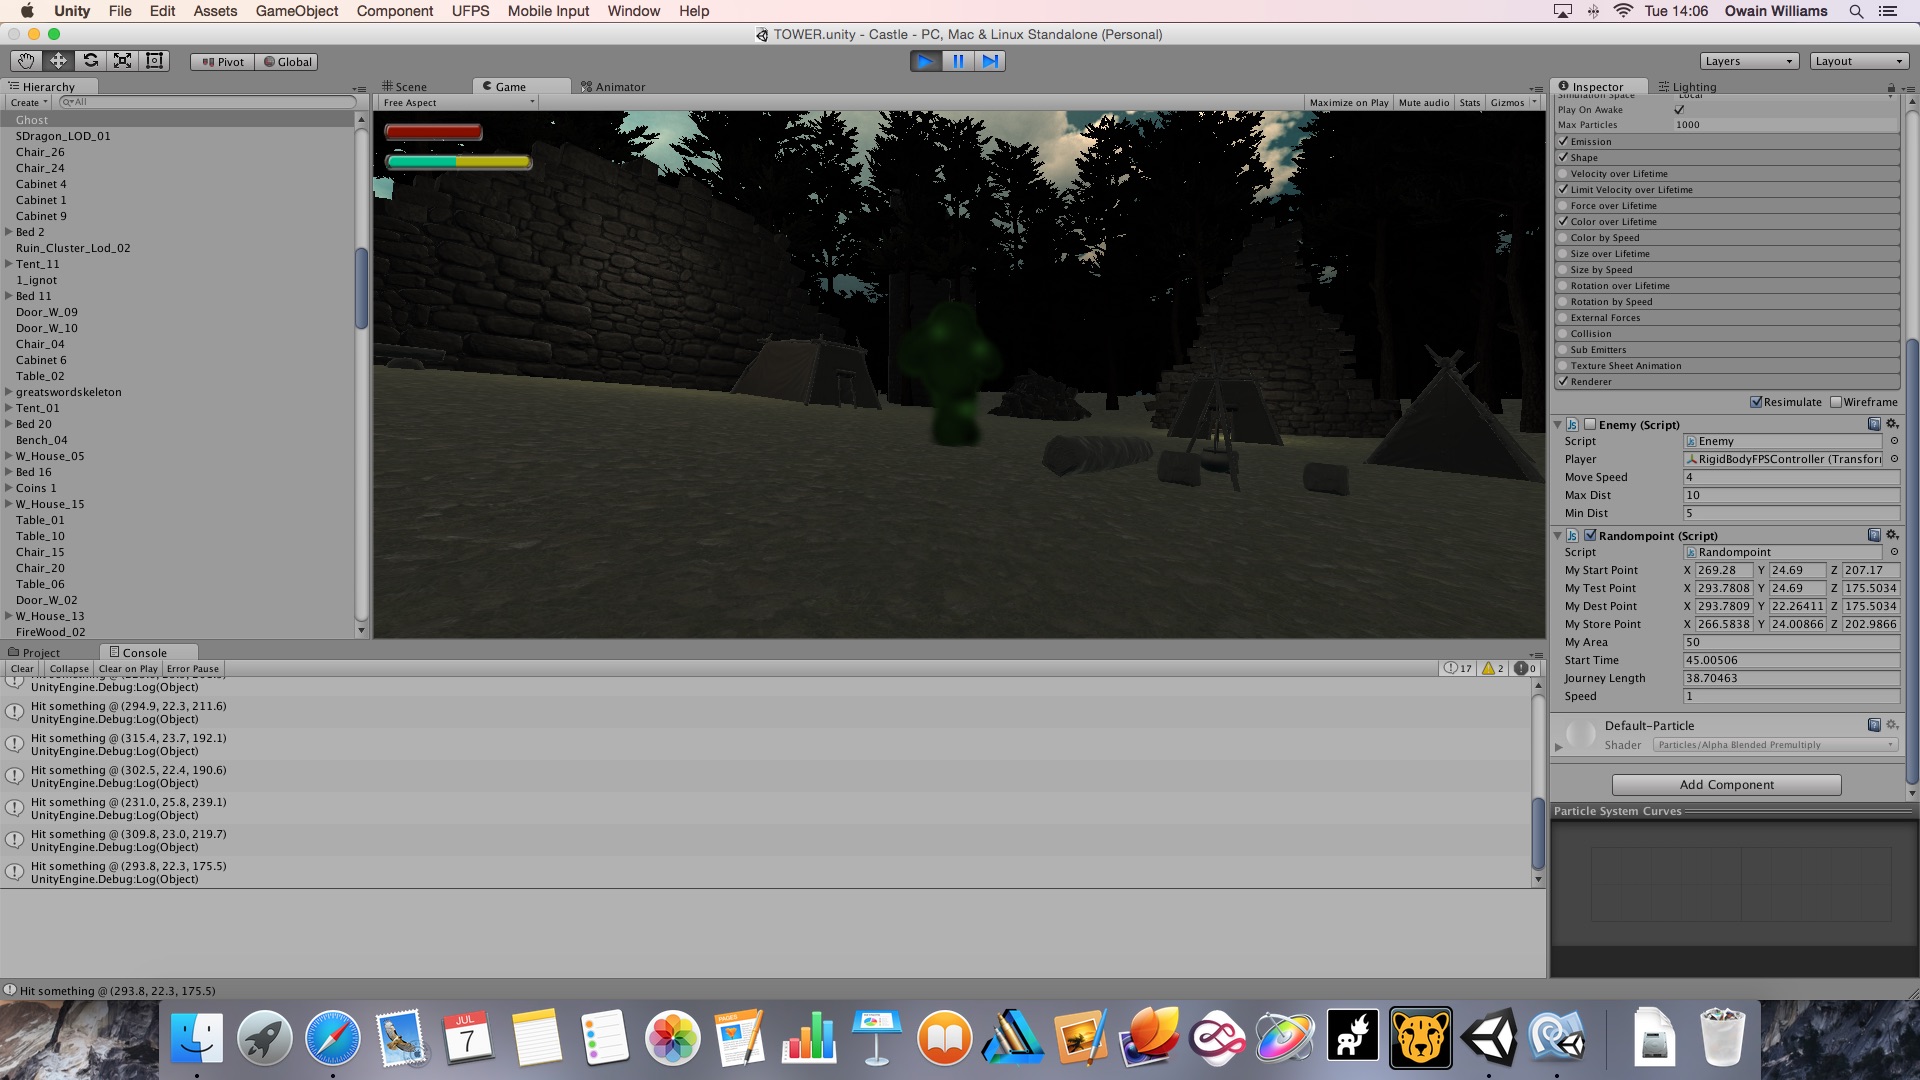Click the Step frame button
1920x1080 pixels.
pos(990,61)
